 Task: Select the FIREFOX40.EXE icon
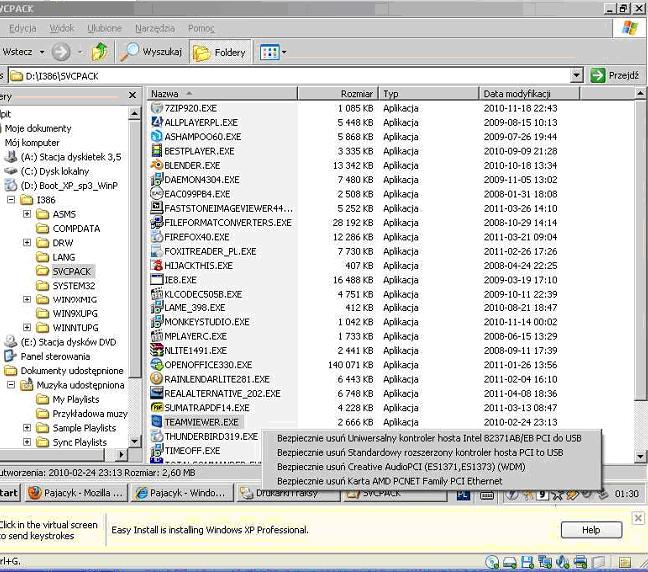[157, 237]
